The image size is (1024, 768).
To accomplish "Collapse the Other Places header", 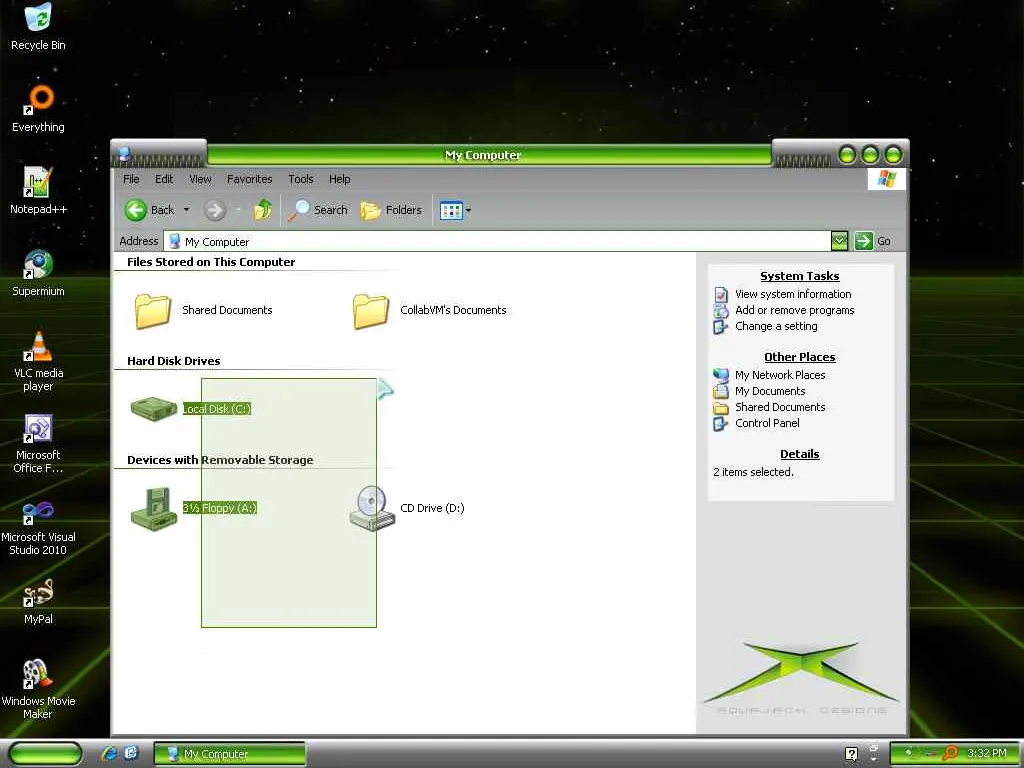I will (x=799, y=357).
